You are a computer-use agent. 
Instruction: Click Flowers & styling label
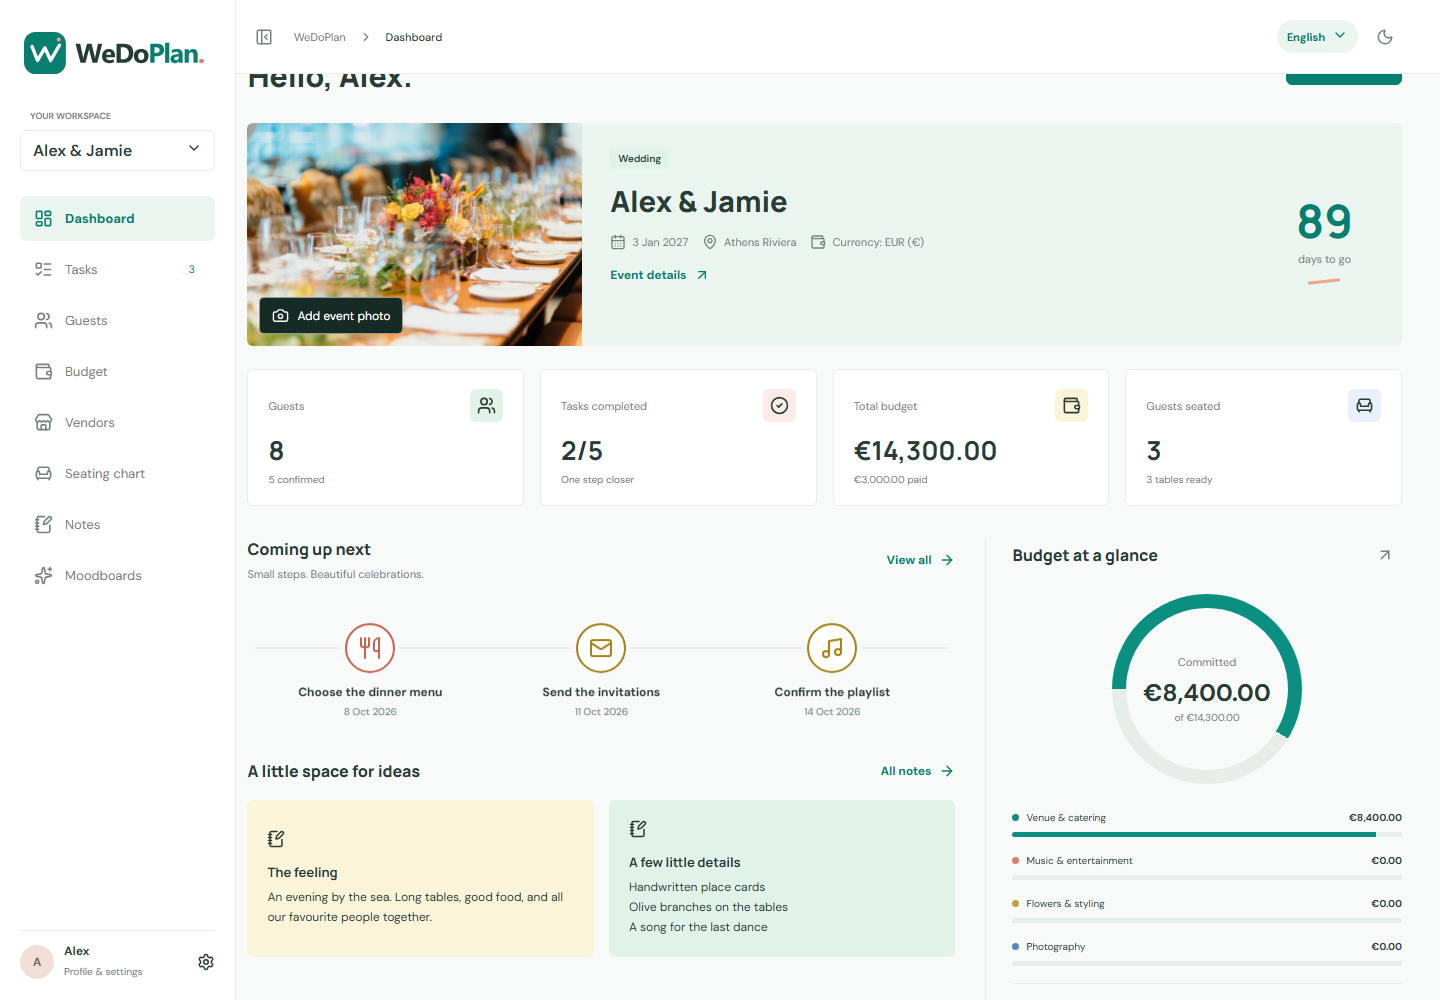click(1065, 904)
